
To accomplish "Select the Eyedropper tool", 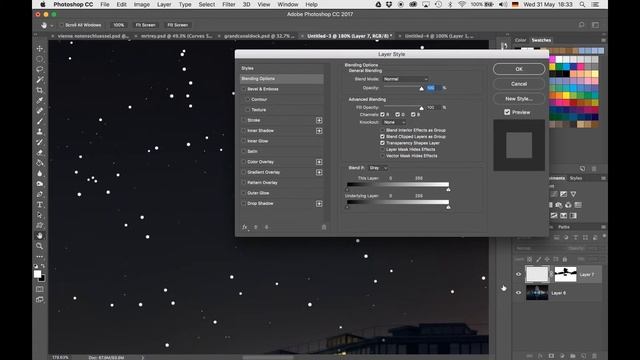I will (40, 100).
